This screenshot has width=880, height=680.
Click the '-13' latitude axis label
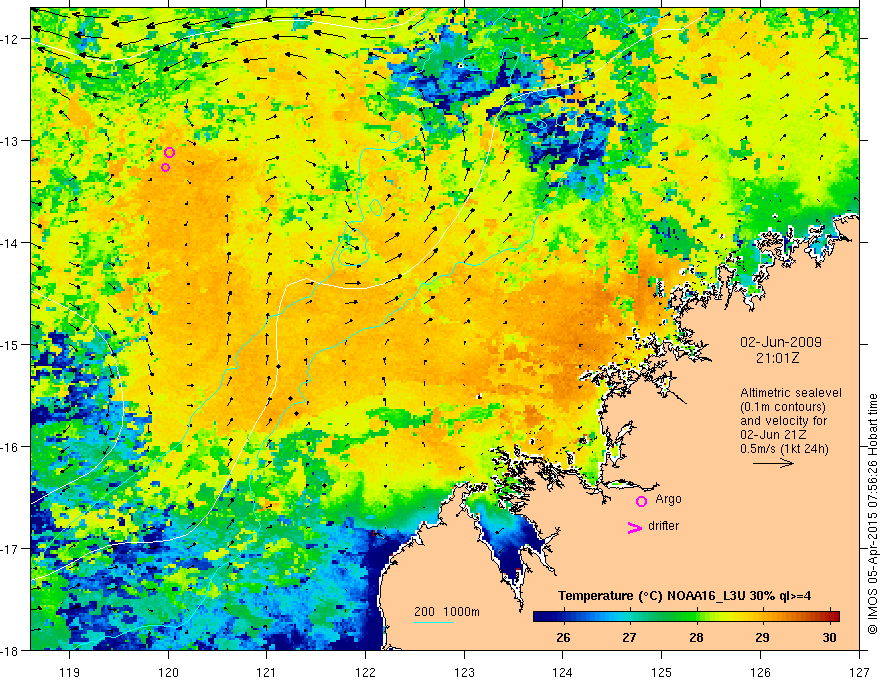coord(11,140)
